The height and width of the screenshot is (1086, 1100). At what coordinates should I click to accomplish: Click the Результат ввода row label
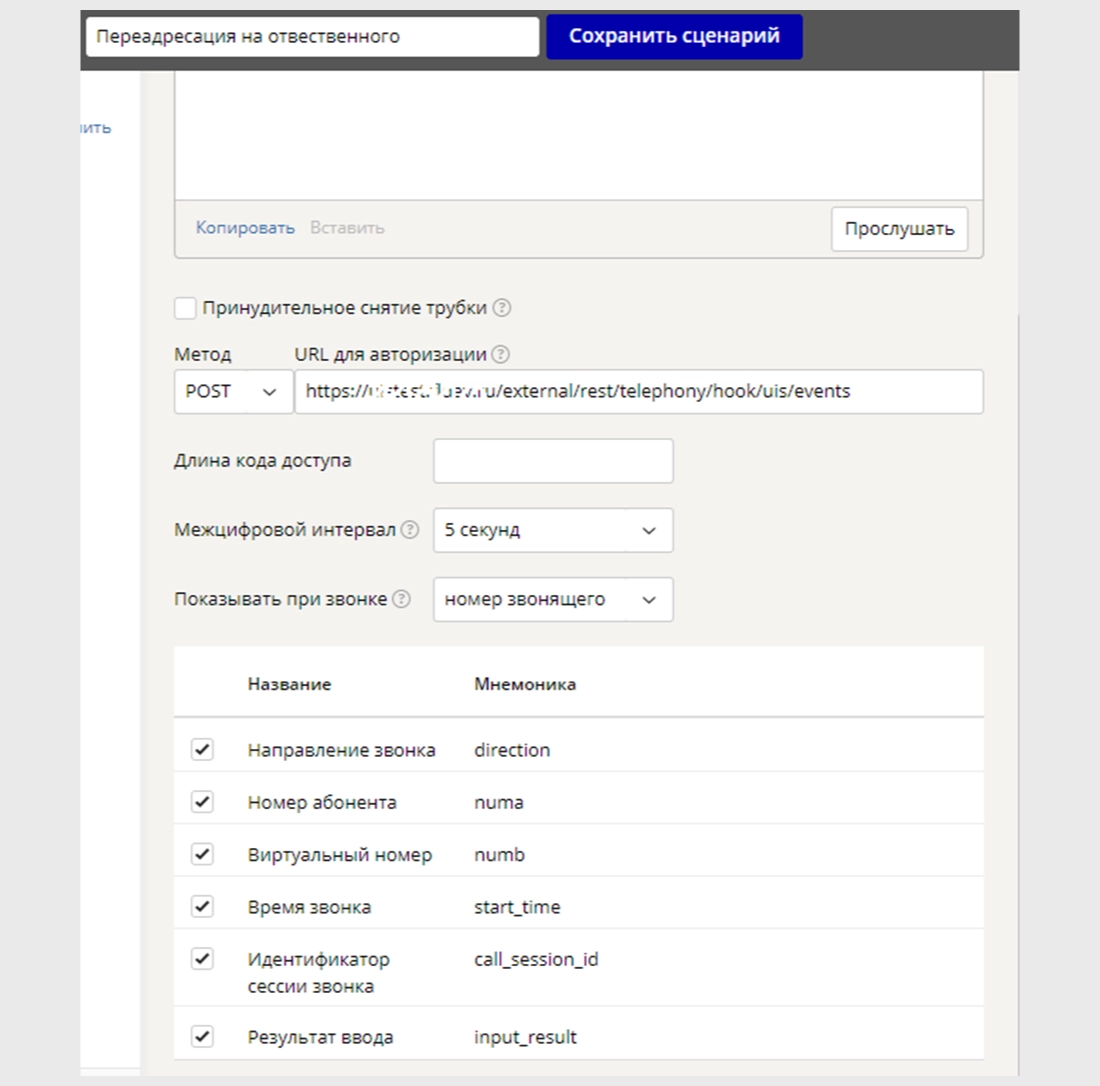pyautogui.click(x=320, y=1037)
